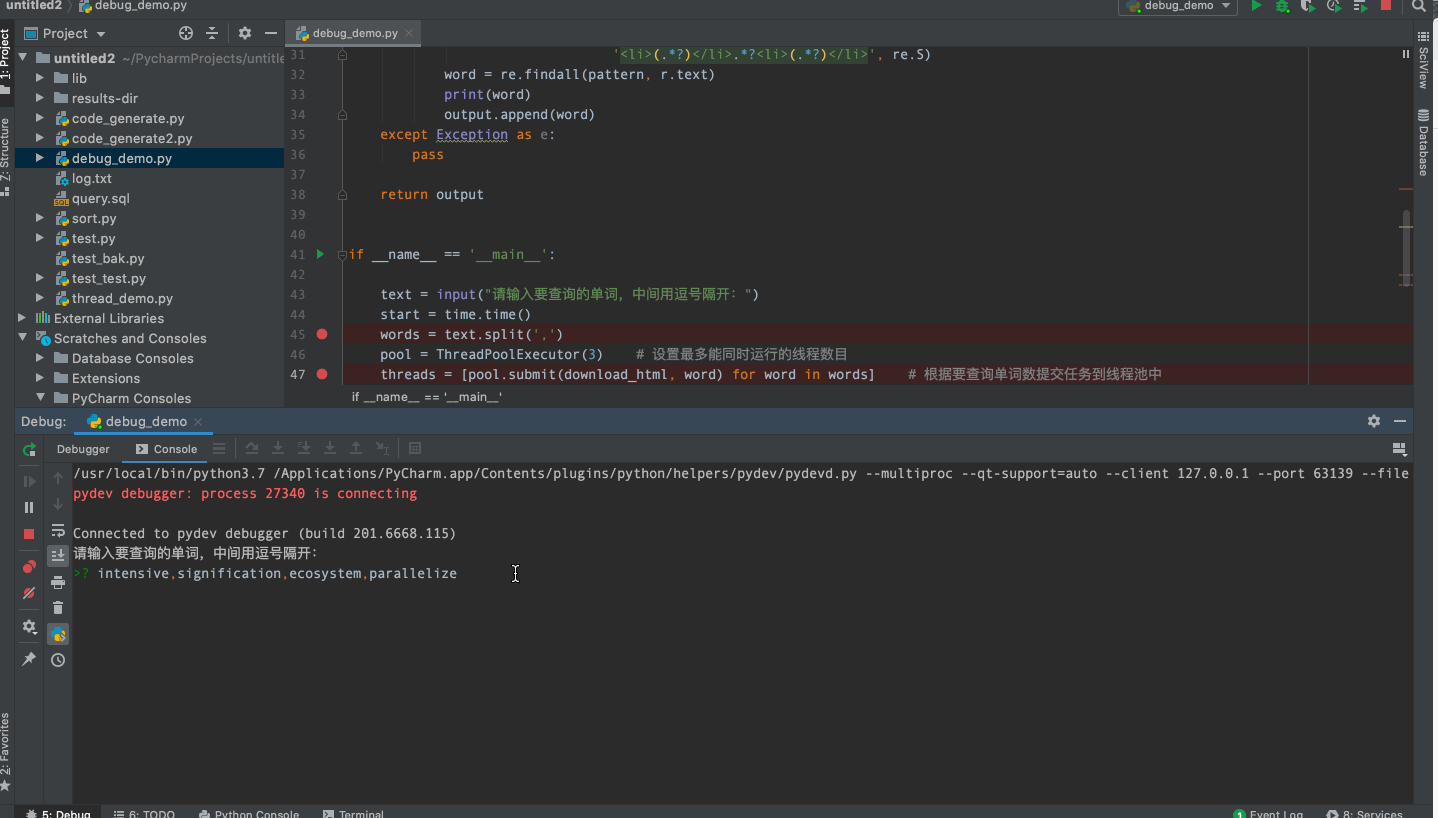Viewport: 1438px width, 818px height.
Task: Expand the lib folder
Action: (40, 78)
